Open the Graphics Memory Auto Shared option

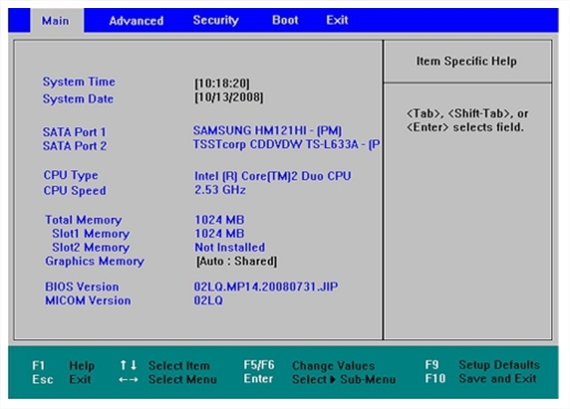pos(237,261)
